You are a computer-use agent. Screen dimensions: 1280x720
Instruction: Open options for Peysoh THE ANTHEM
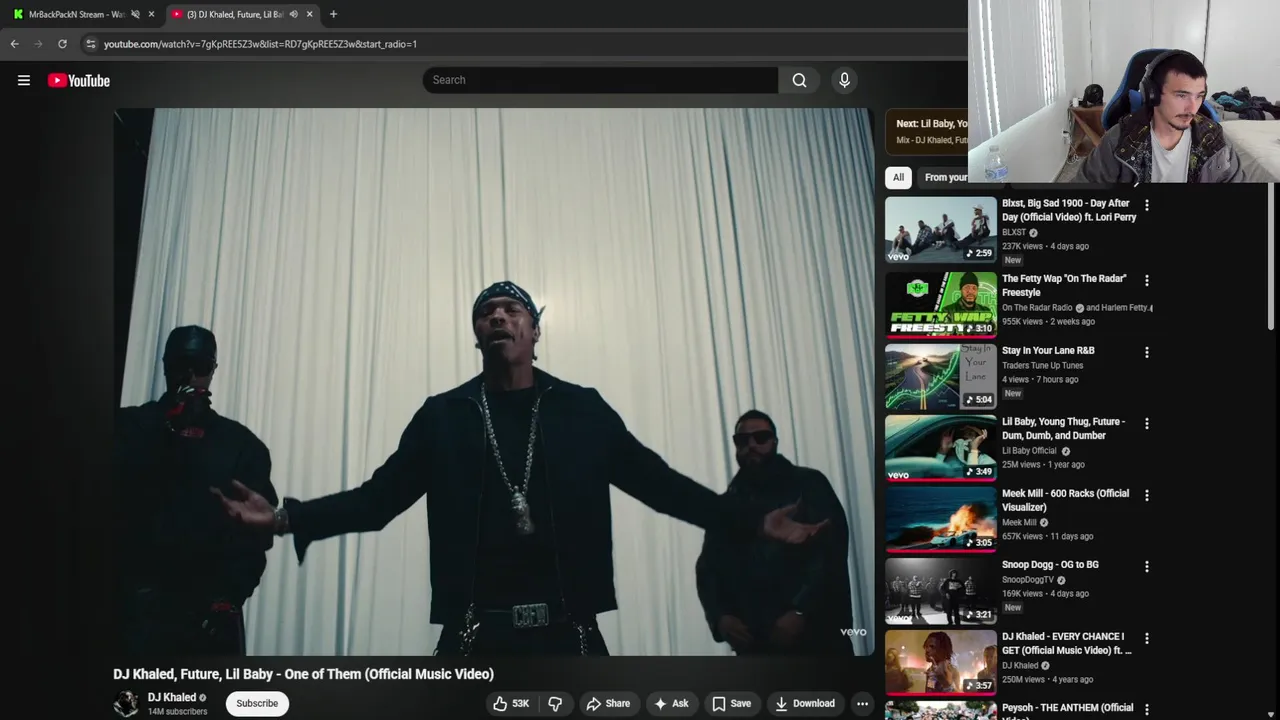pos(1147,709)
